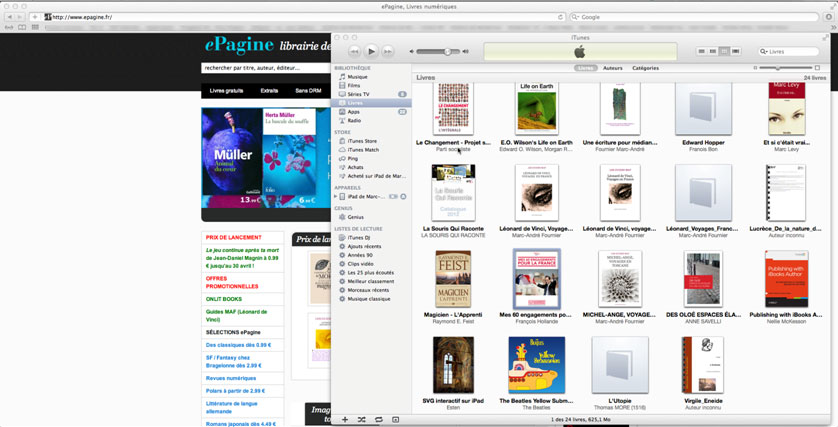The width and height of the screenshot is (838, 427).
Task: Open Livres gratuits on the ePagine page
Action: (227, 91)
